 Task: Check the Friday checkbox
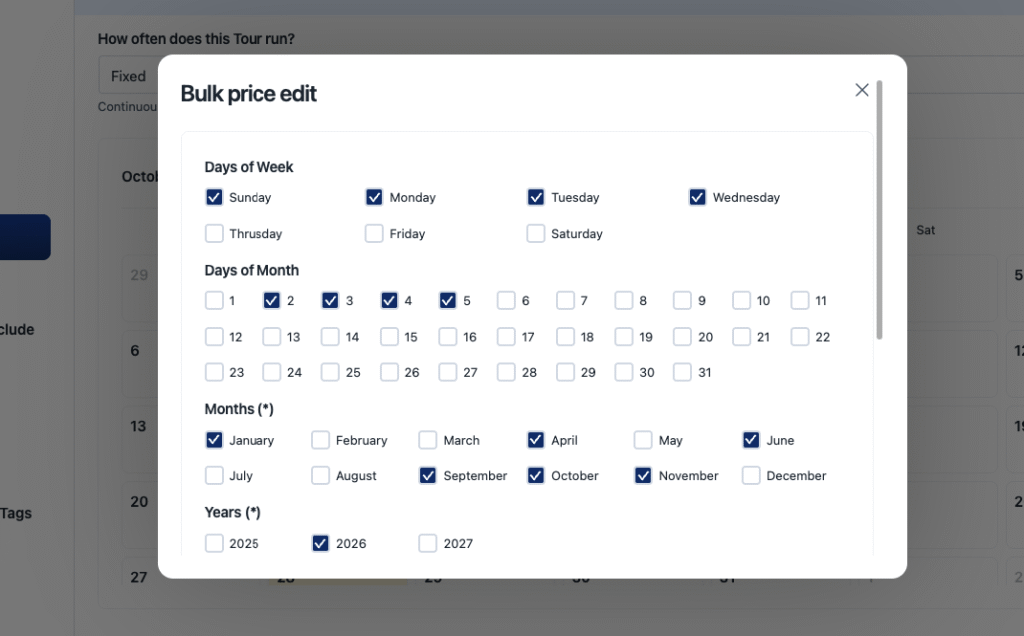(374, 233)
